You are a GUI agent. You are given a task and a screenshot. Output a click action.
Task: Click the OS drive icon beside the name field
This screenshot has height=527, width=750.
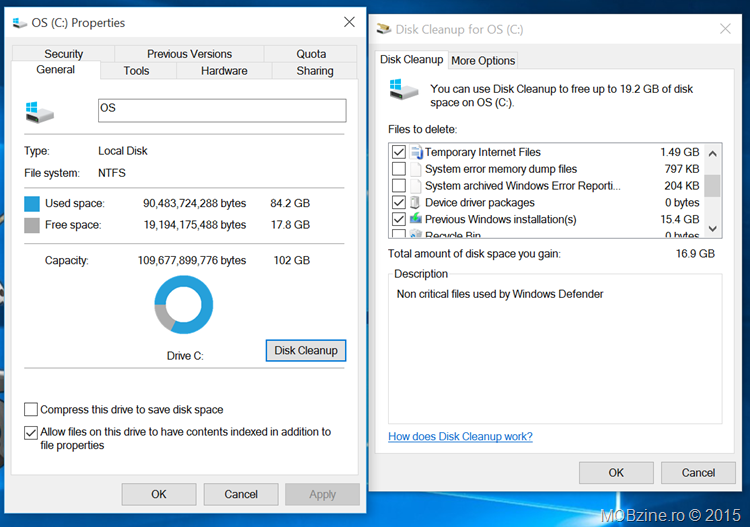coord(40,112)
